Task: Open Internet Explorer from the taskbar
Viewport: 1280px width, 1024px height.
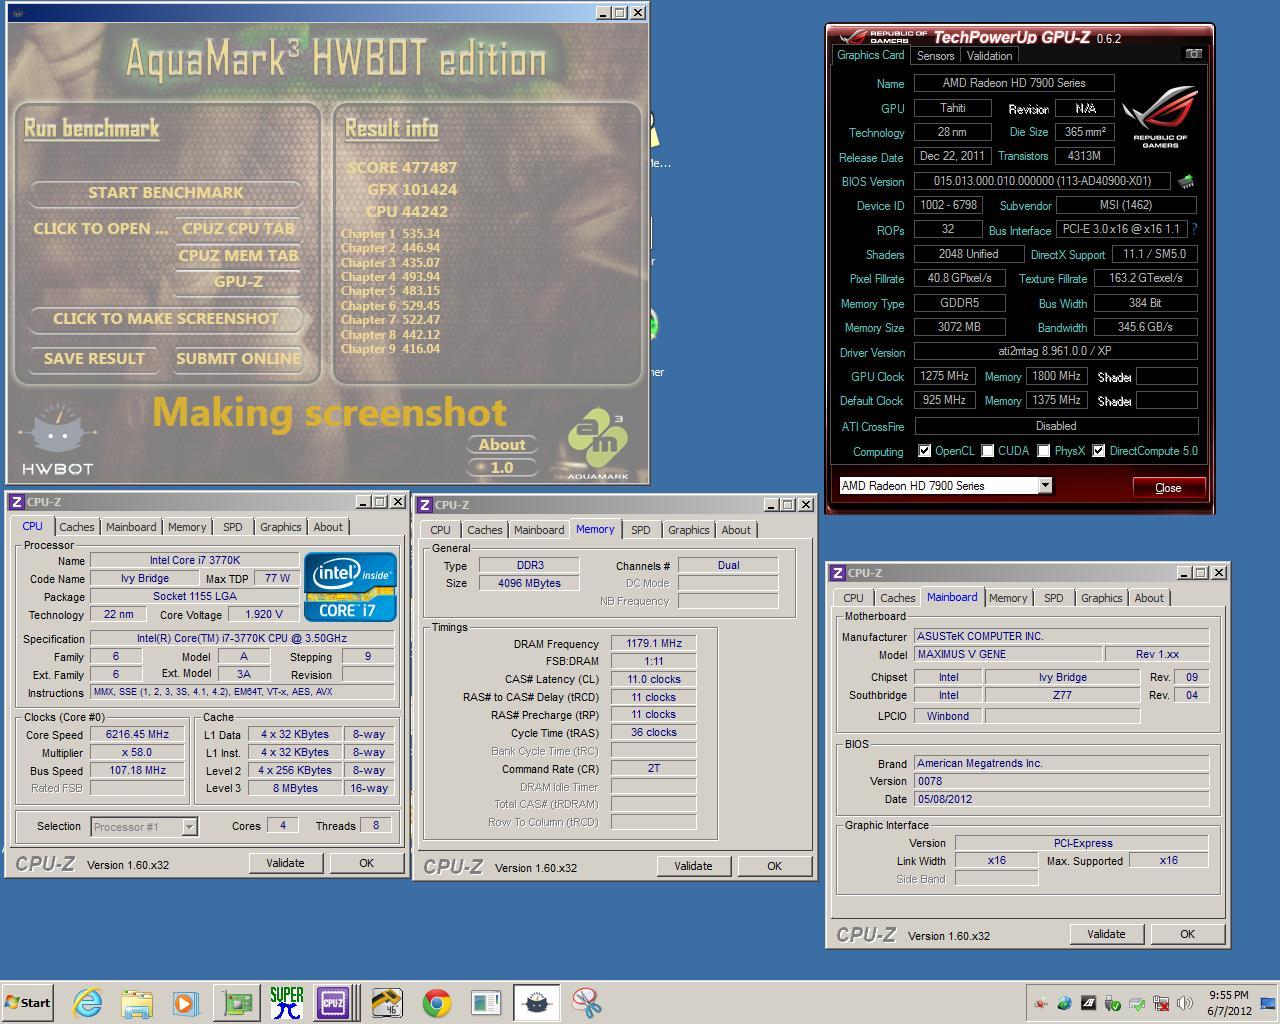Action: 87,1003
